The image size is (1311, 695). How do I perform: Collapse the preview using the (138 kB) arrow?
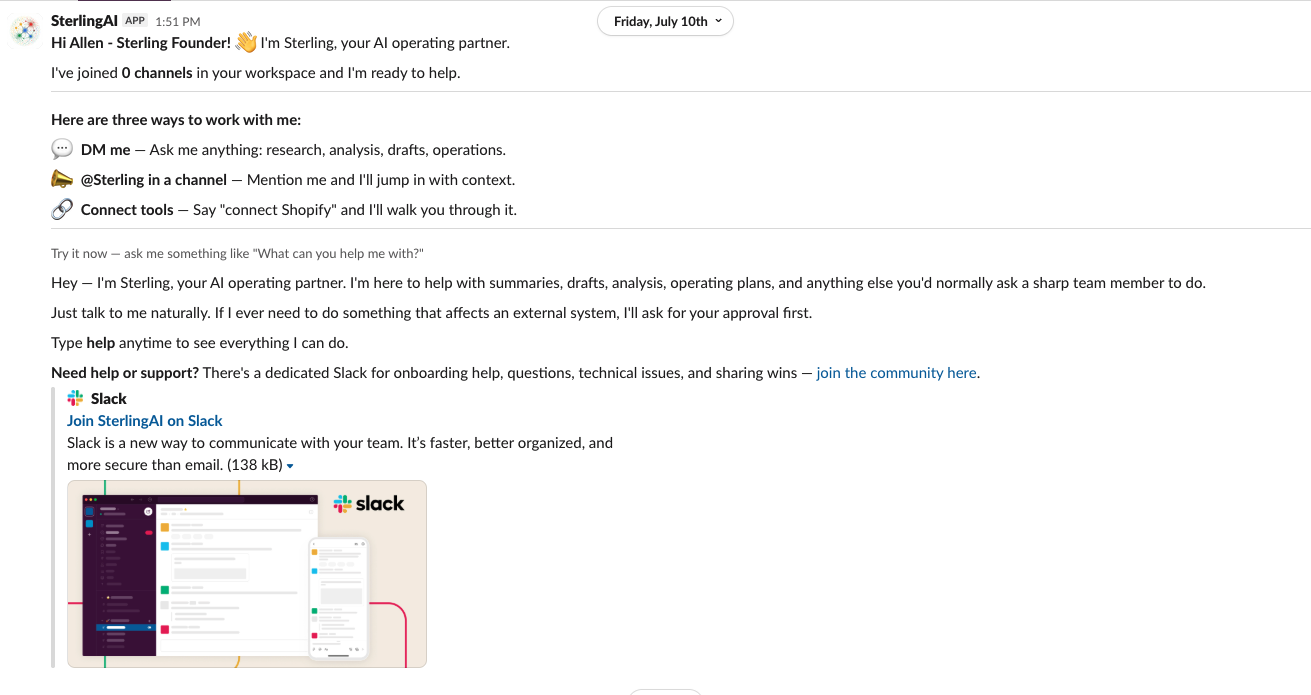290,466
